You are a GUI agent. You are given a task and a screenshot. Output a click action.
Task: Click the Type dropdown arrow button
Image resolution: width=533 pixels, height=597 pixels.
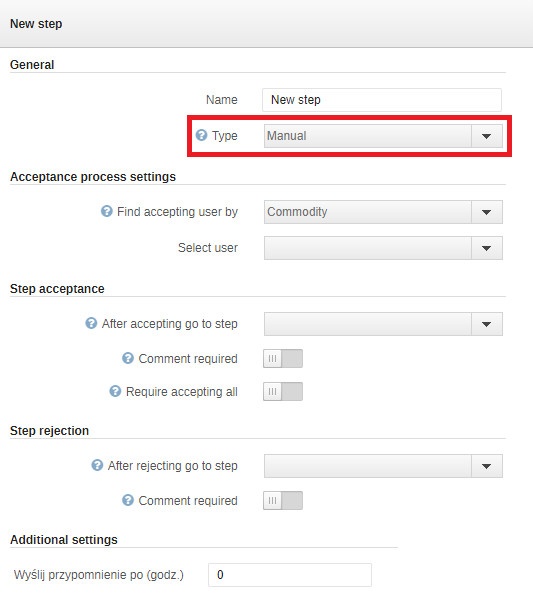487,136
